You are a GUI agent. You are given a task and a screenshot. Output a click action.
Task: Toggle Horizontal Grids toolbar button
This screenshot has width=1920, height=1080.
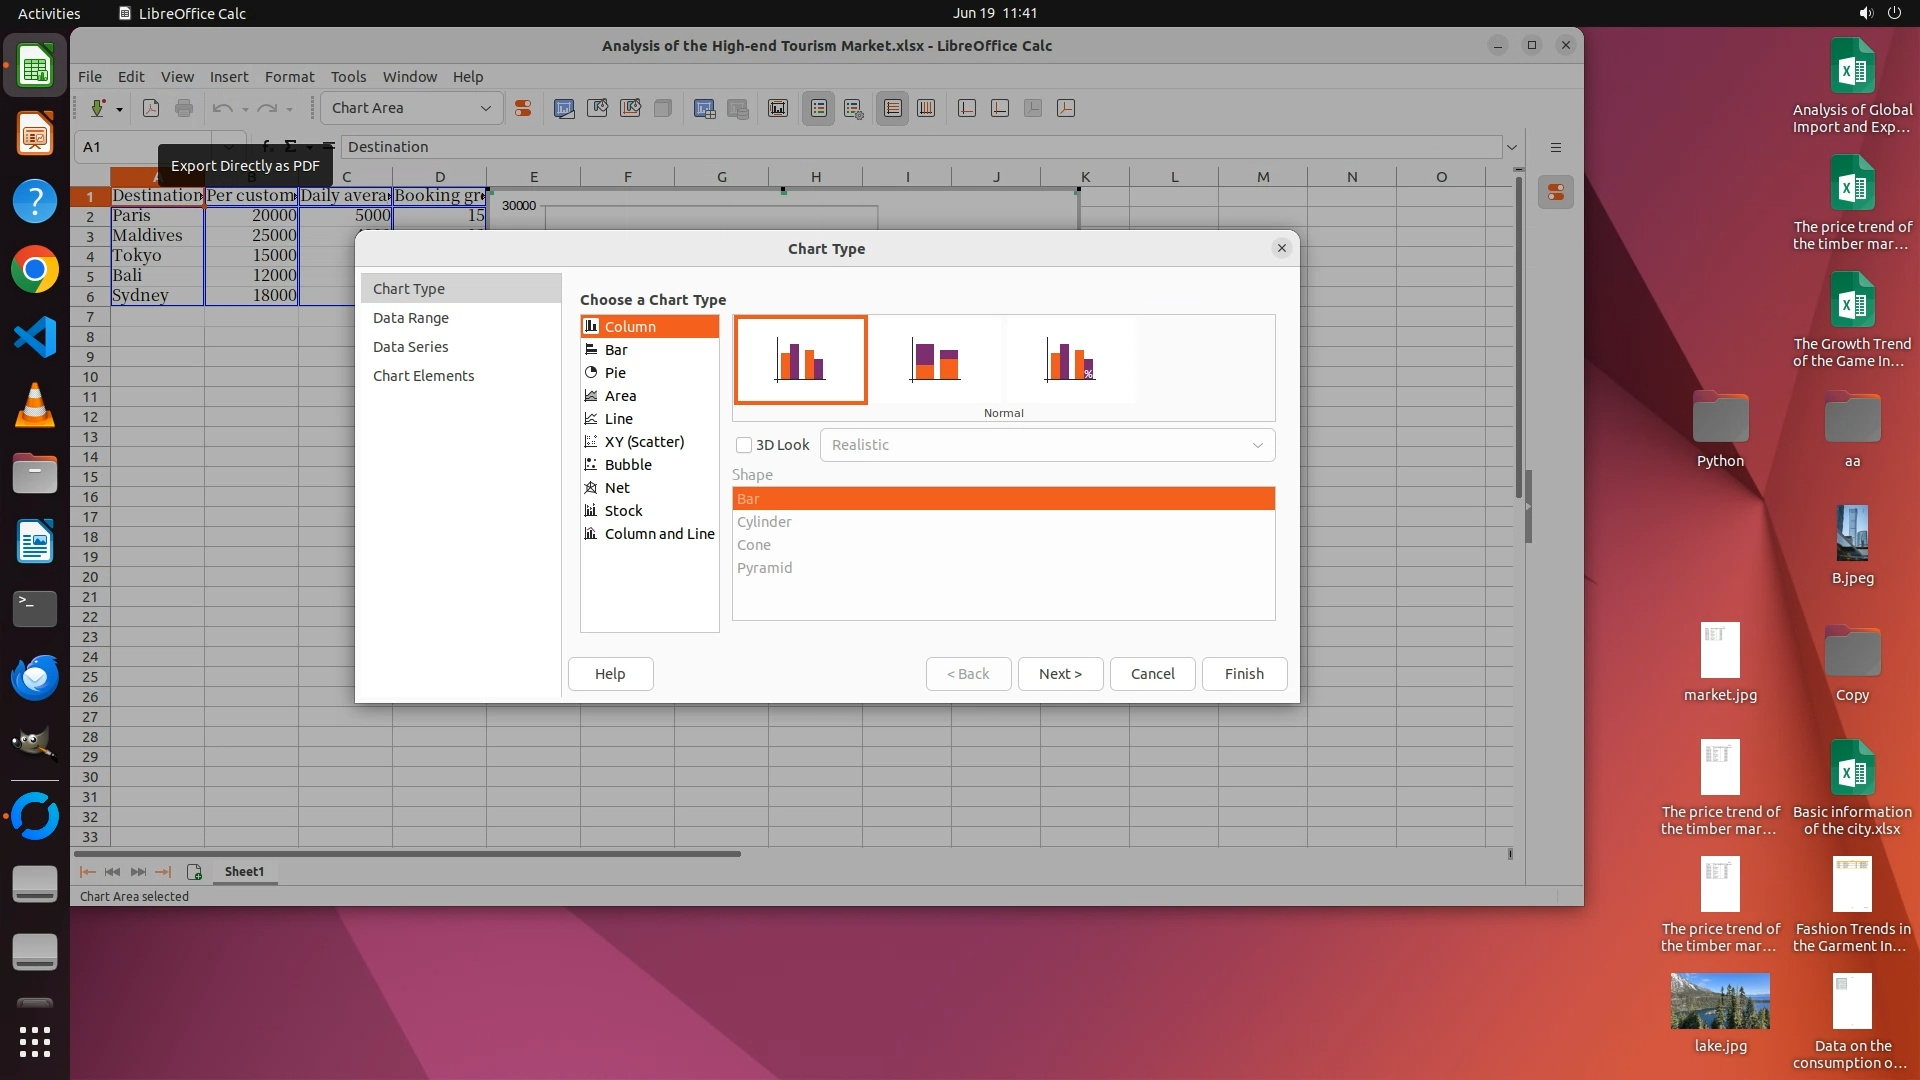tap(892, 108)
